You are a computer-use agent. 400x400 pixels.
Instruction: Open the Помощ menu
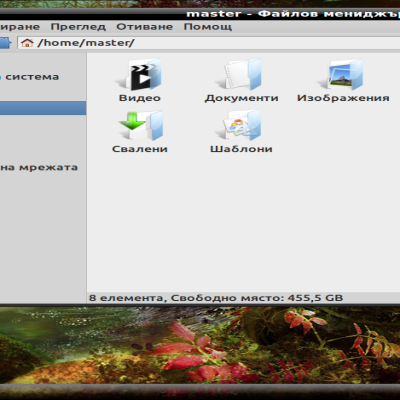(208, 27)
